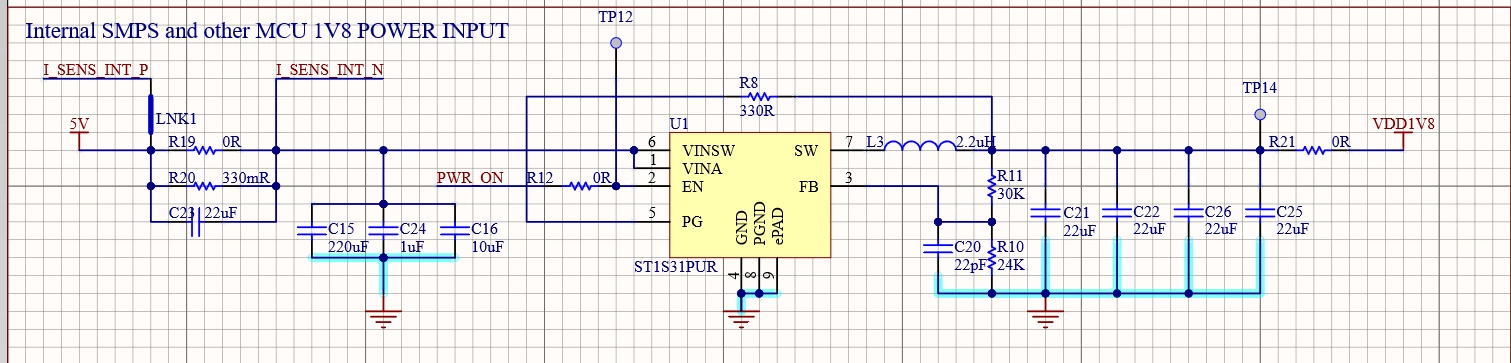Click the U1 designator text
The width and height of the screenshot is (1511, 363).
679,124
